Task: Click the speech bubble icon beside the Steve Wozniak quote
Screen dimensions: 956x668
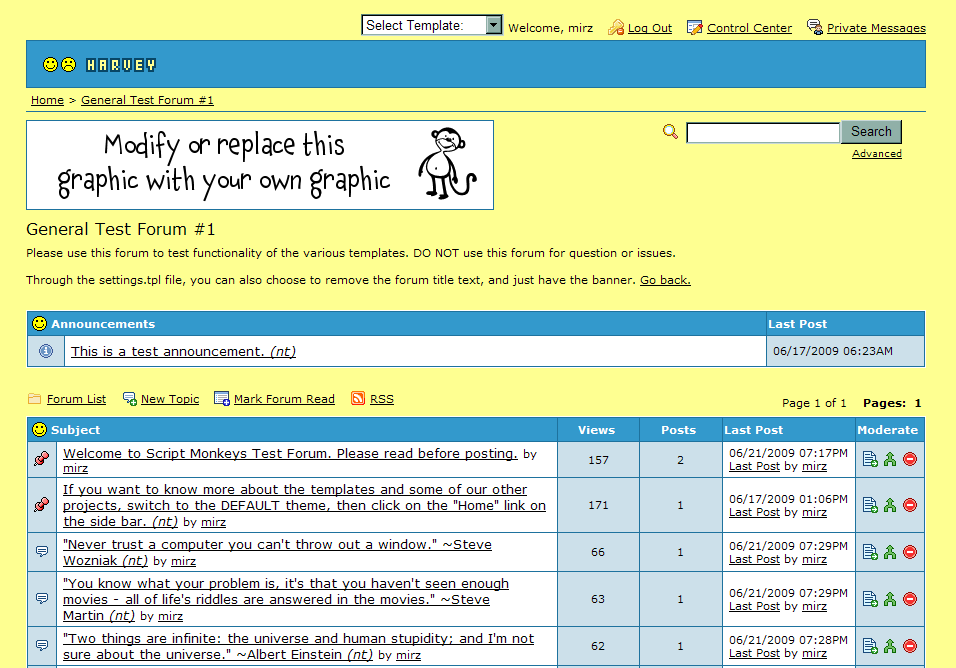Action: [41, 552]
